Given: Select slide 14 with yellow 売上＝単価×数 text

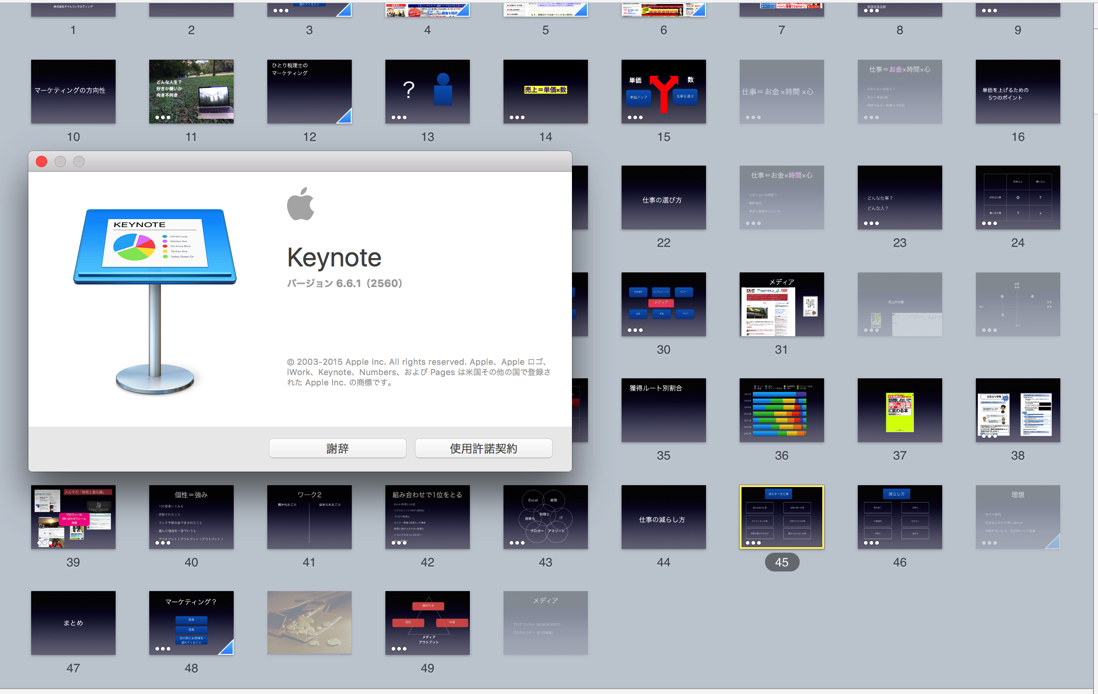Looking at the screenshot, I should pyautogui.click(x=545, y=91).
